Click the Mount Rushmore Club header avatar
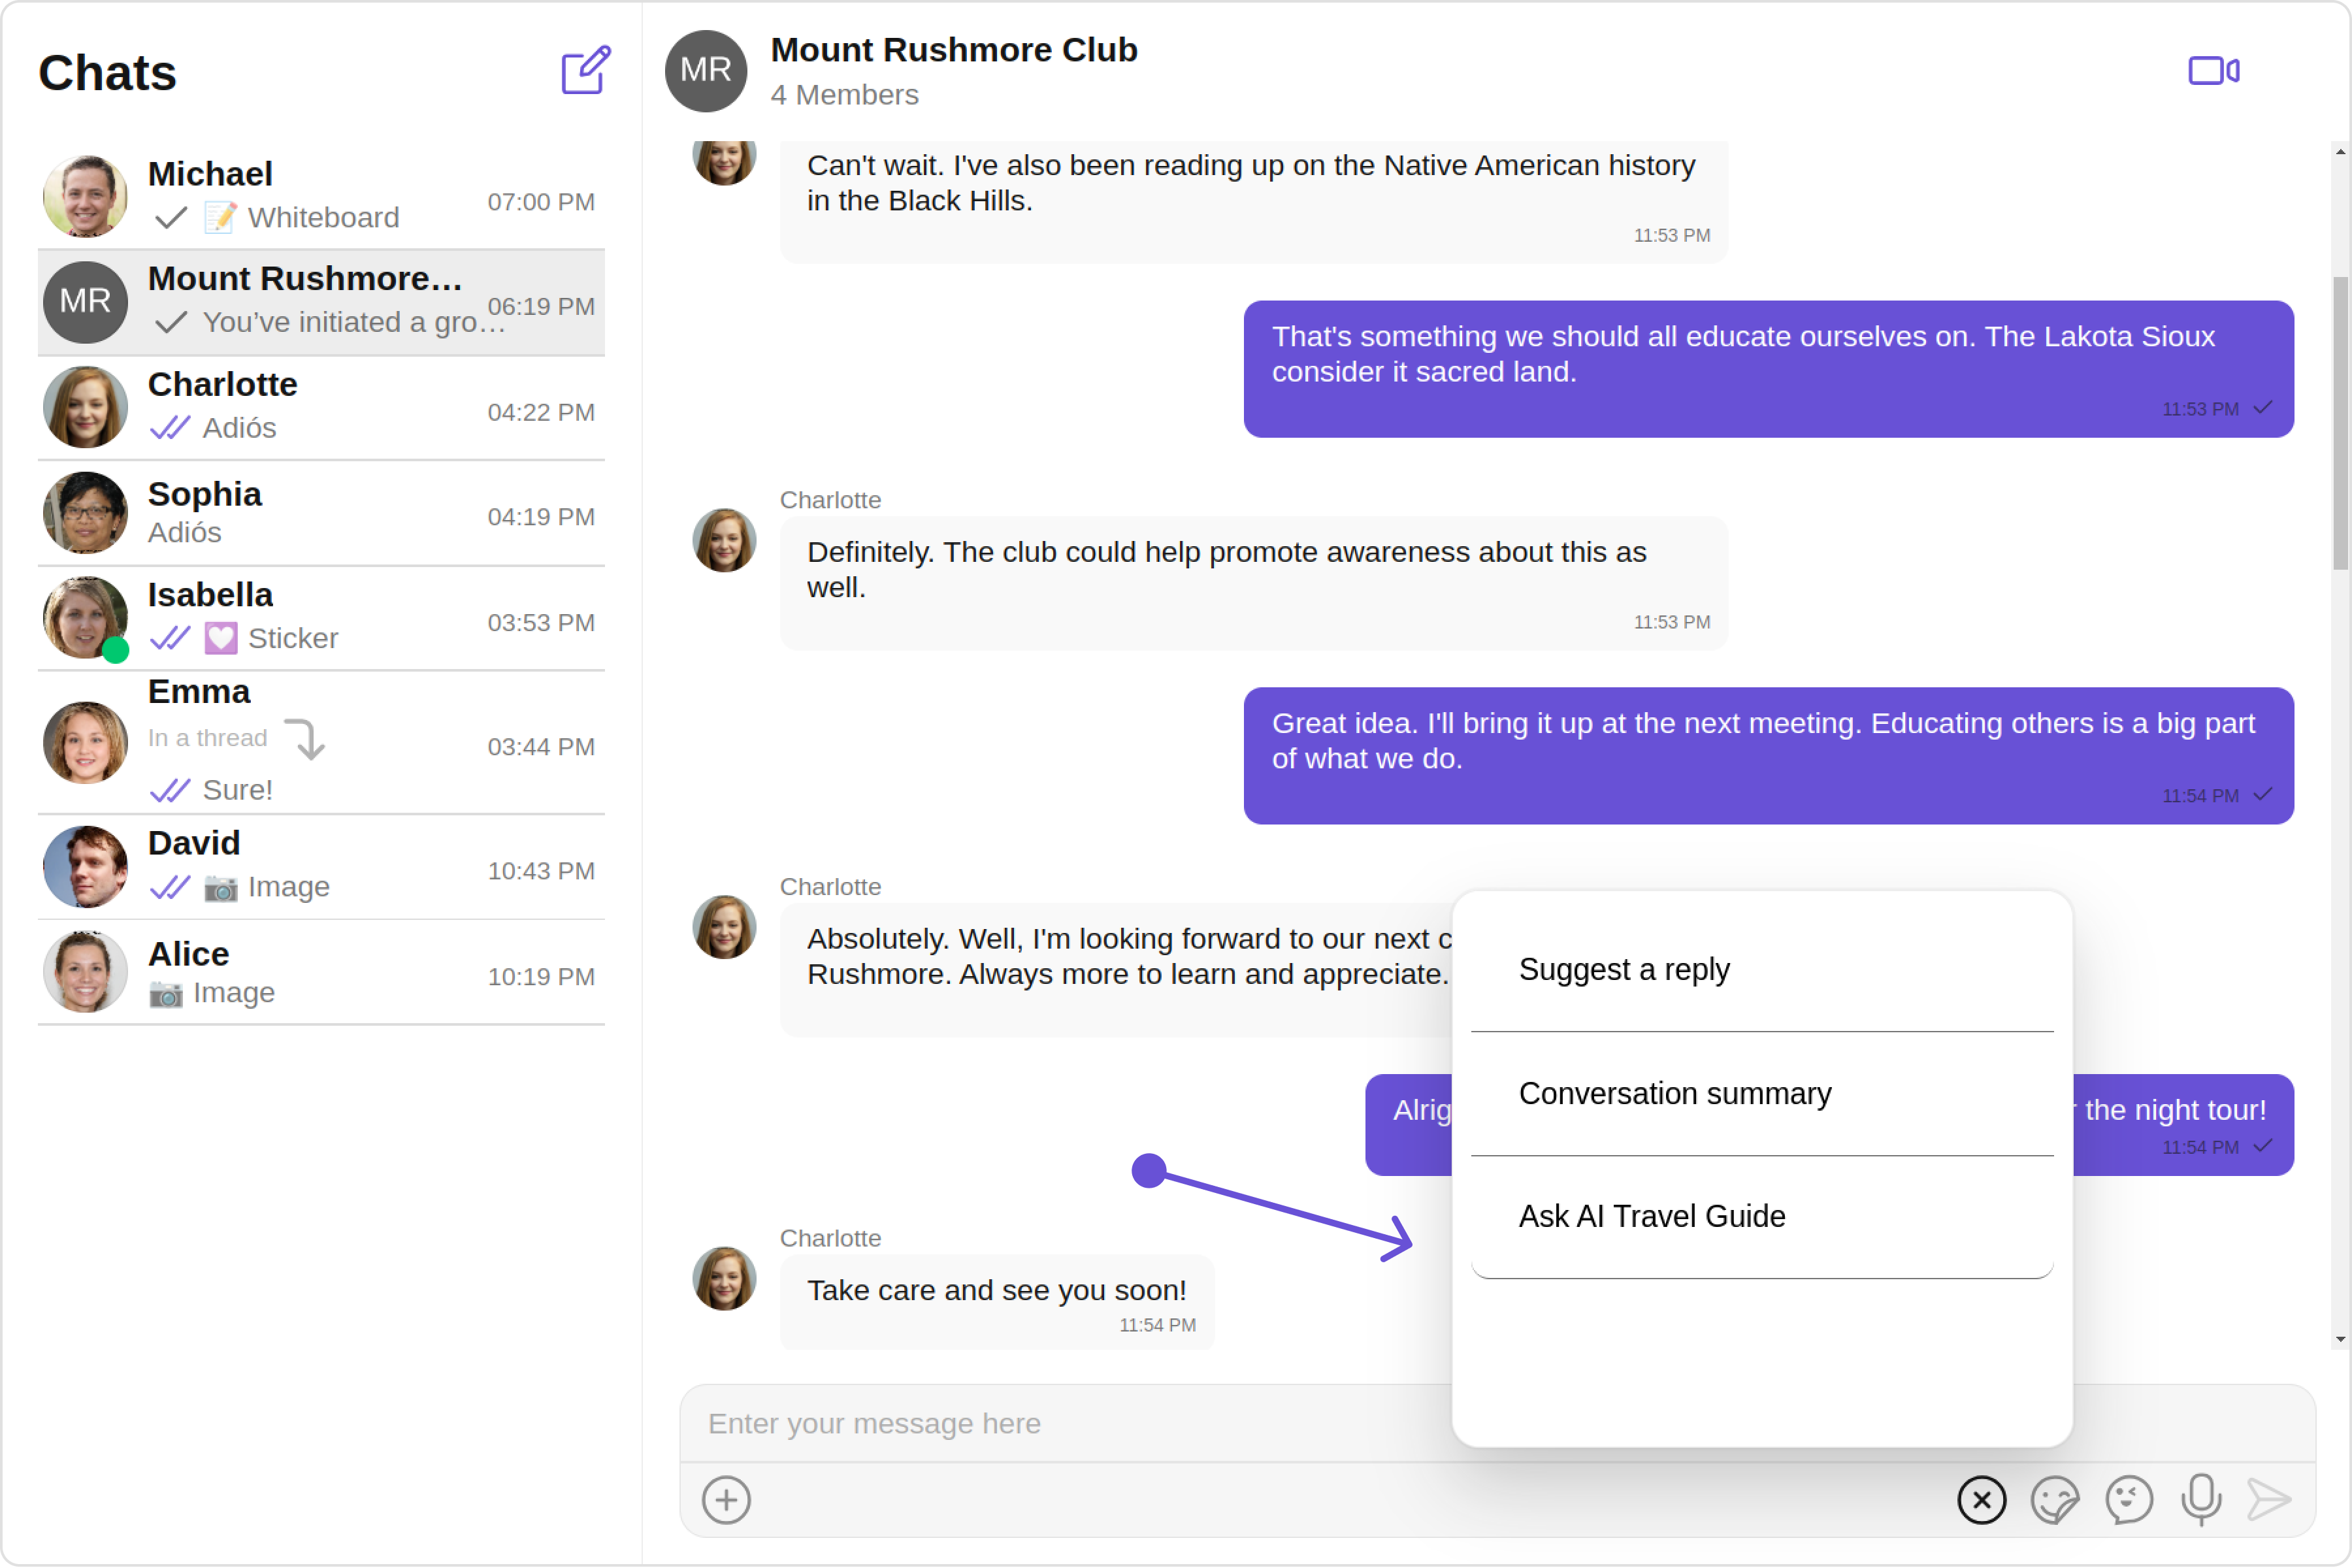The height and width of the screenshot is (1568, 2352). pyautogui.click(x=705, y=71)
